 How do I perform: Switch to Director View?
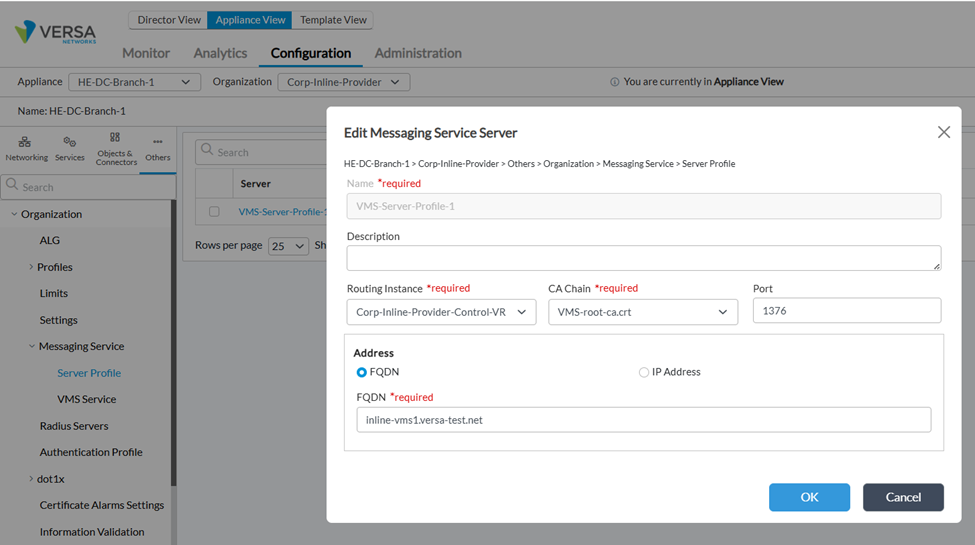point(169,20)
